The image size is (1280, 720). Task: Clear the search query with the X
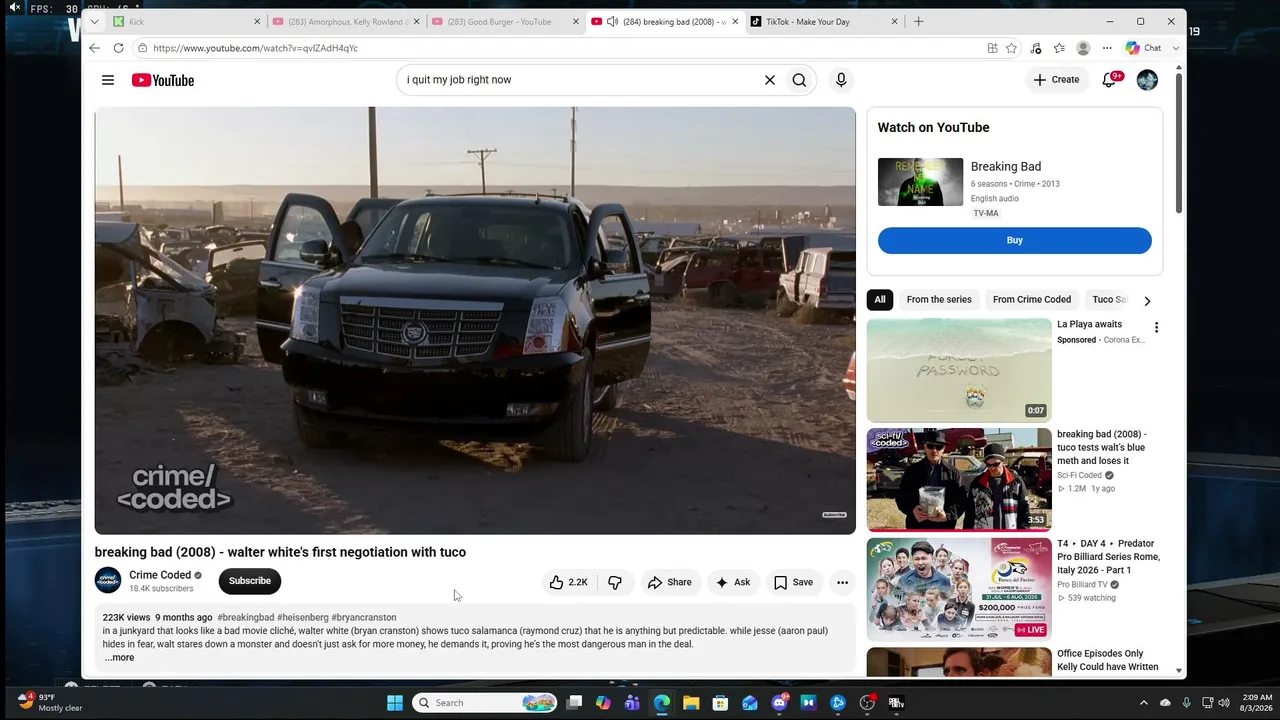coord(770,80)
